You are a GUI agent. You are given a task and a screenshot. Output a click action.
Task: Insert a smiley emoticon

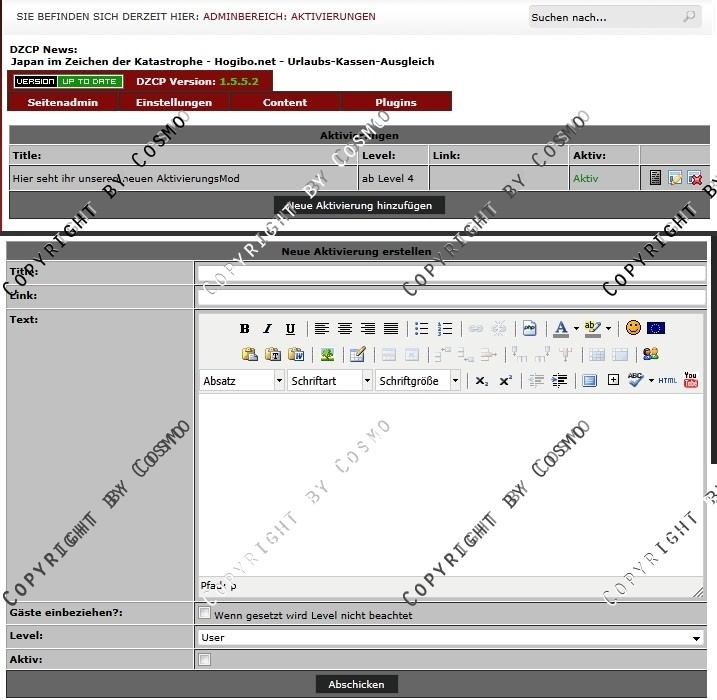[x=633, y=328]
